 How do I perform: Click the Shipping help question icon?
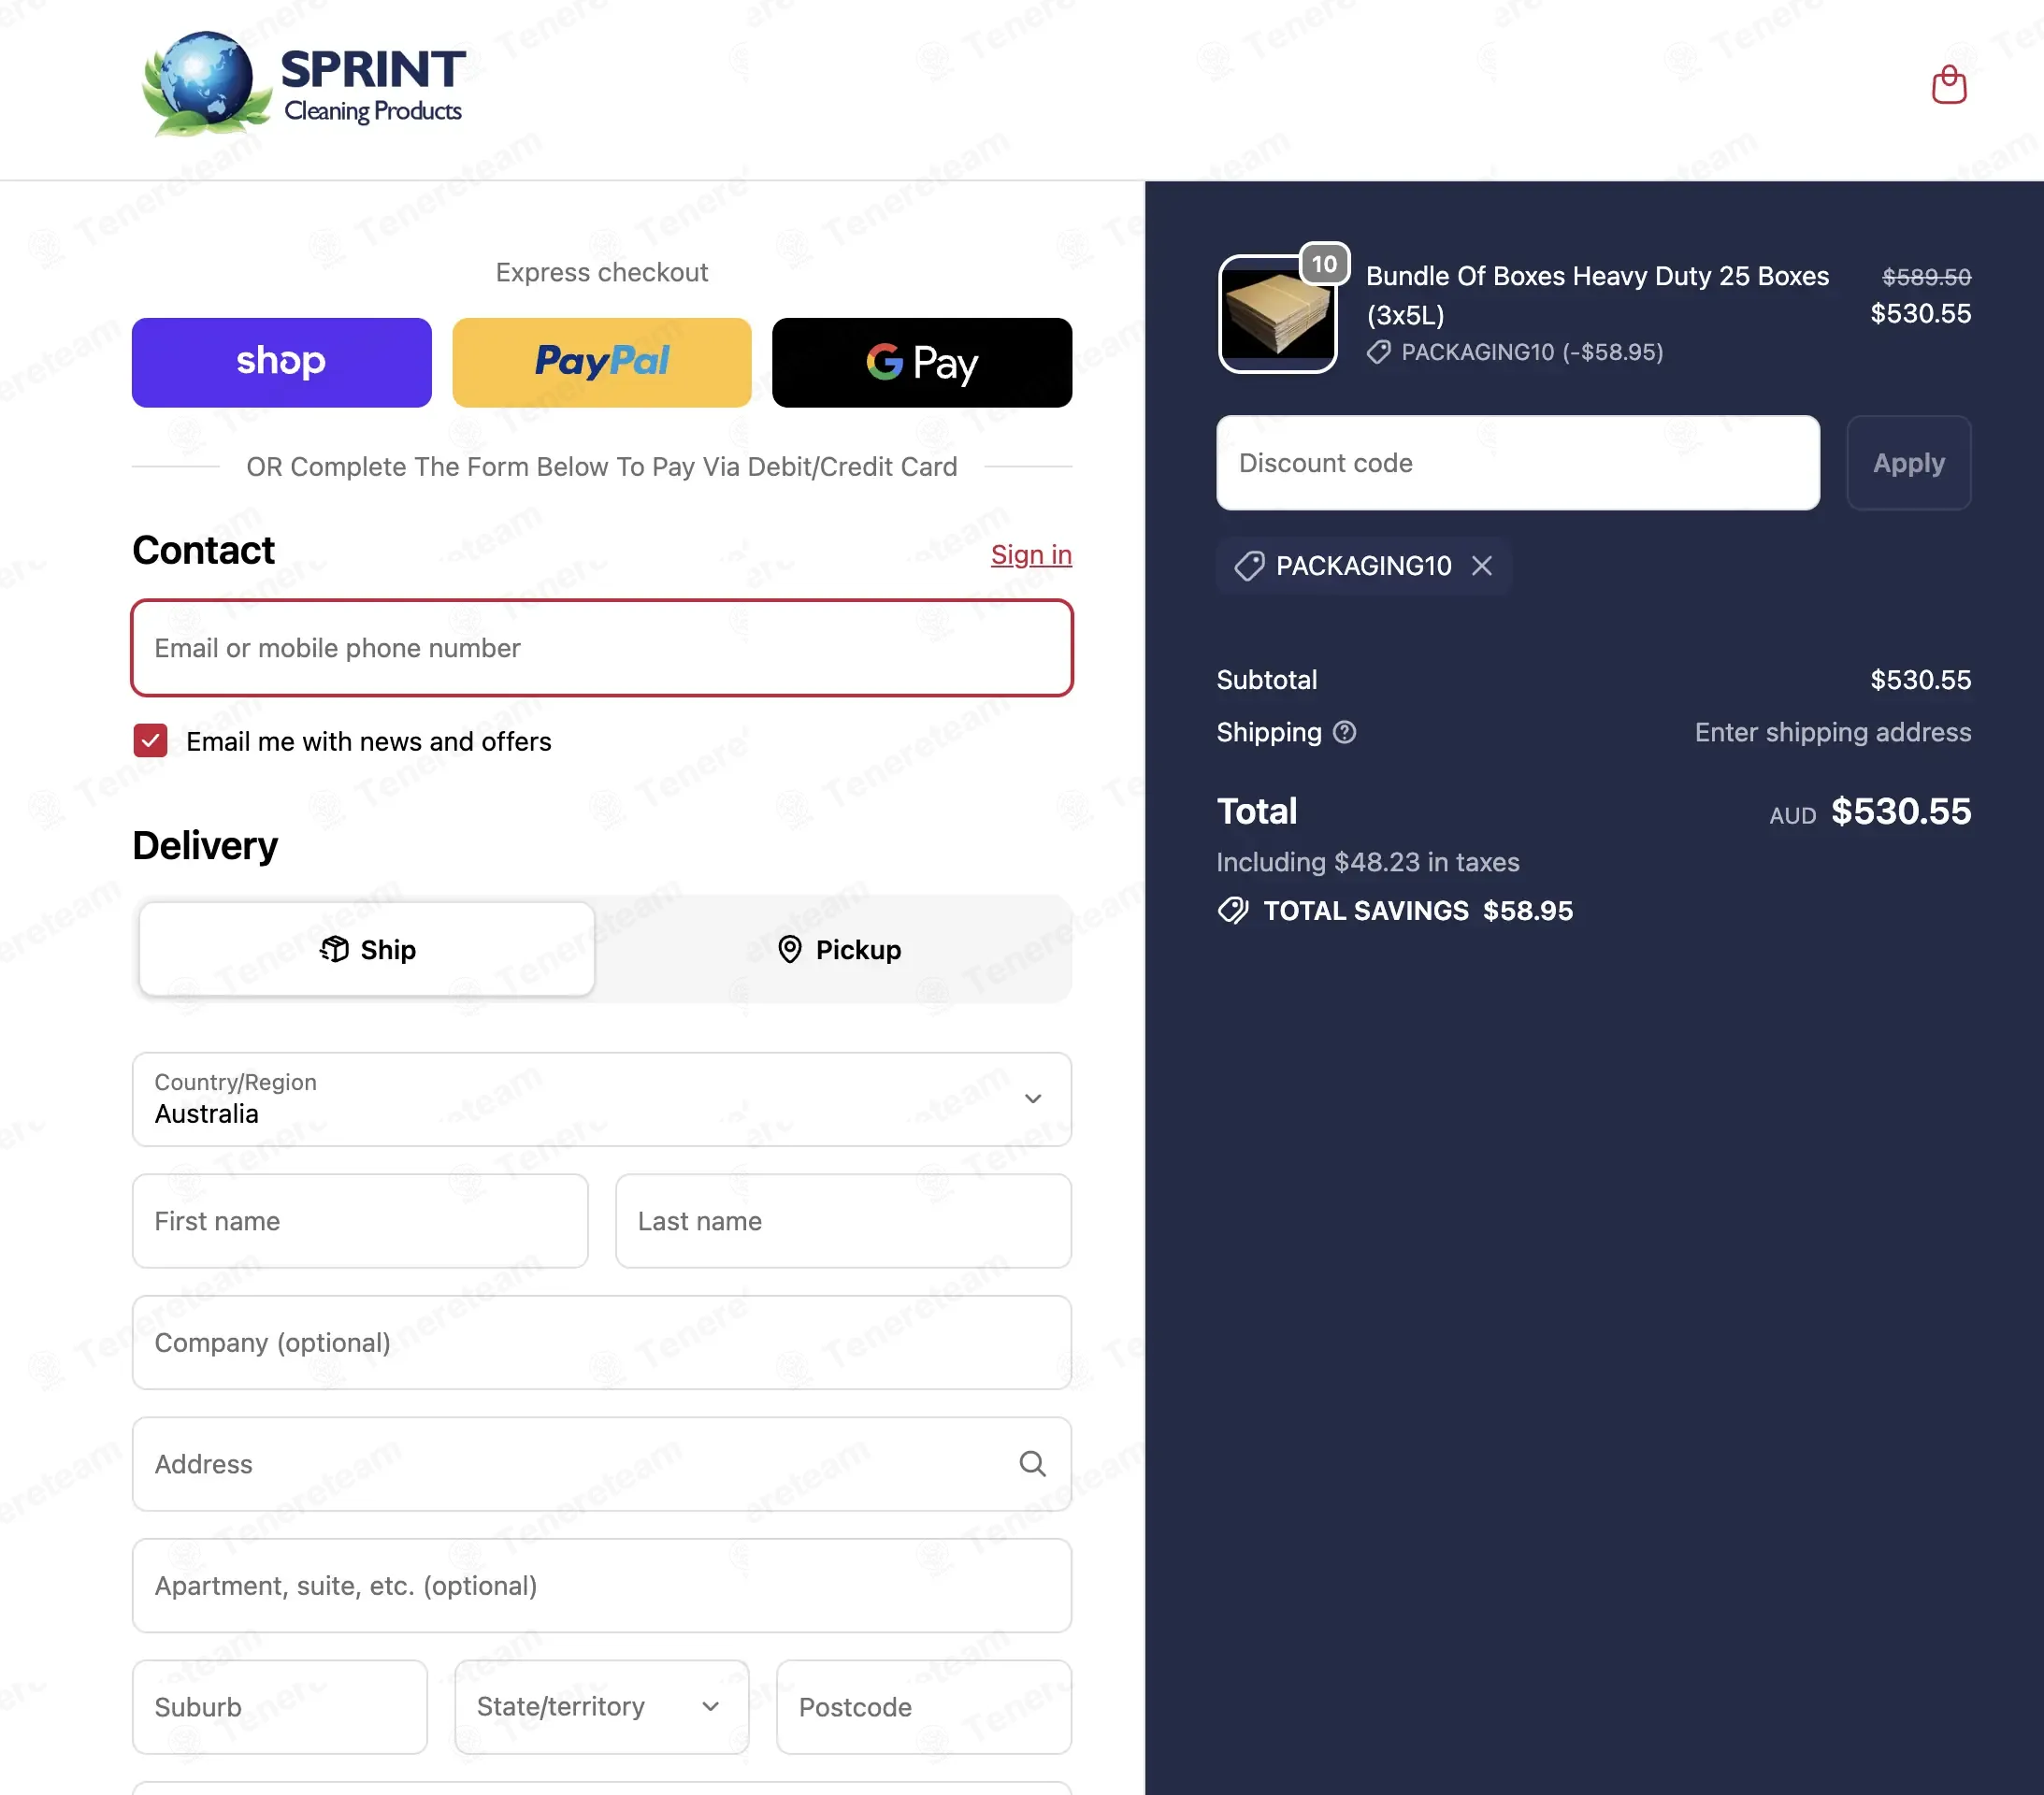(1344, 732)
